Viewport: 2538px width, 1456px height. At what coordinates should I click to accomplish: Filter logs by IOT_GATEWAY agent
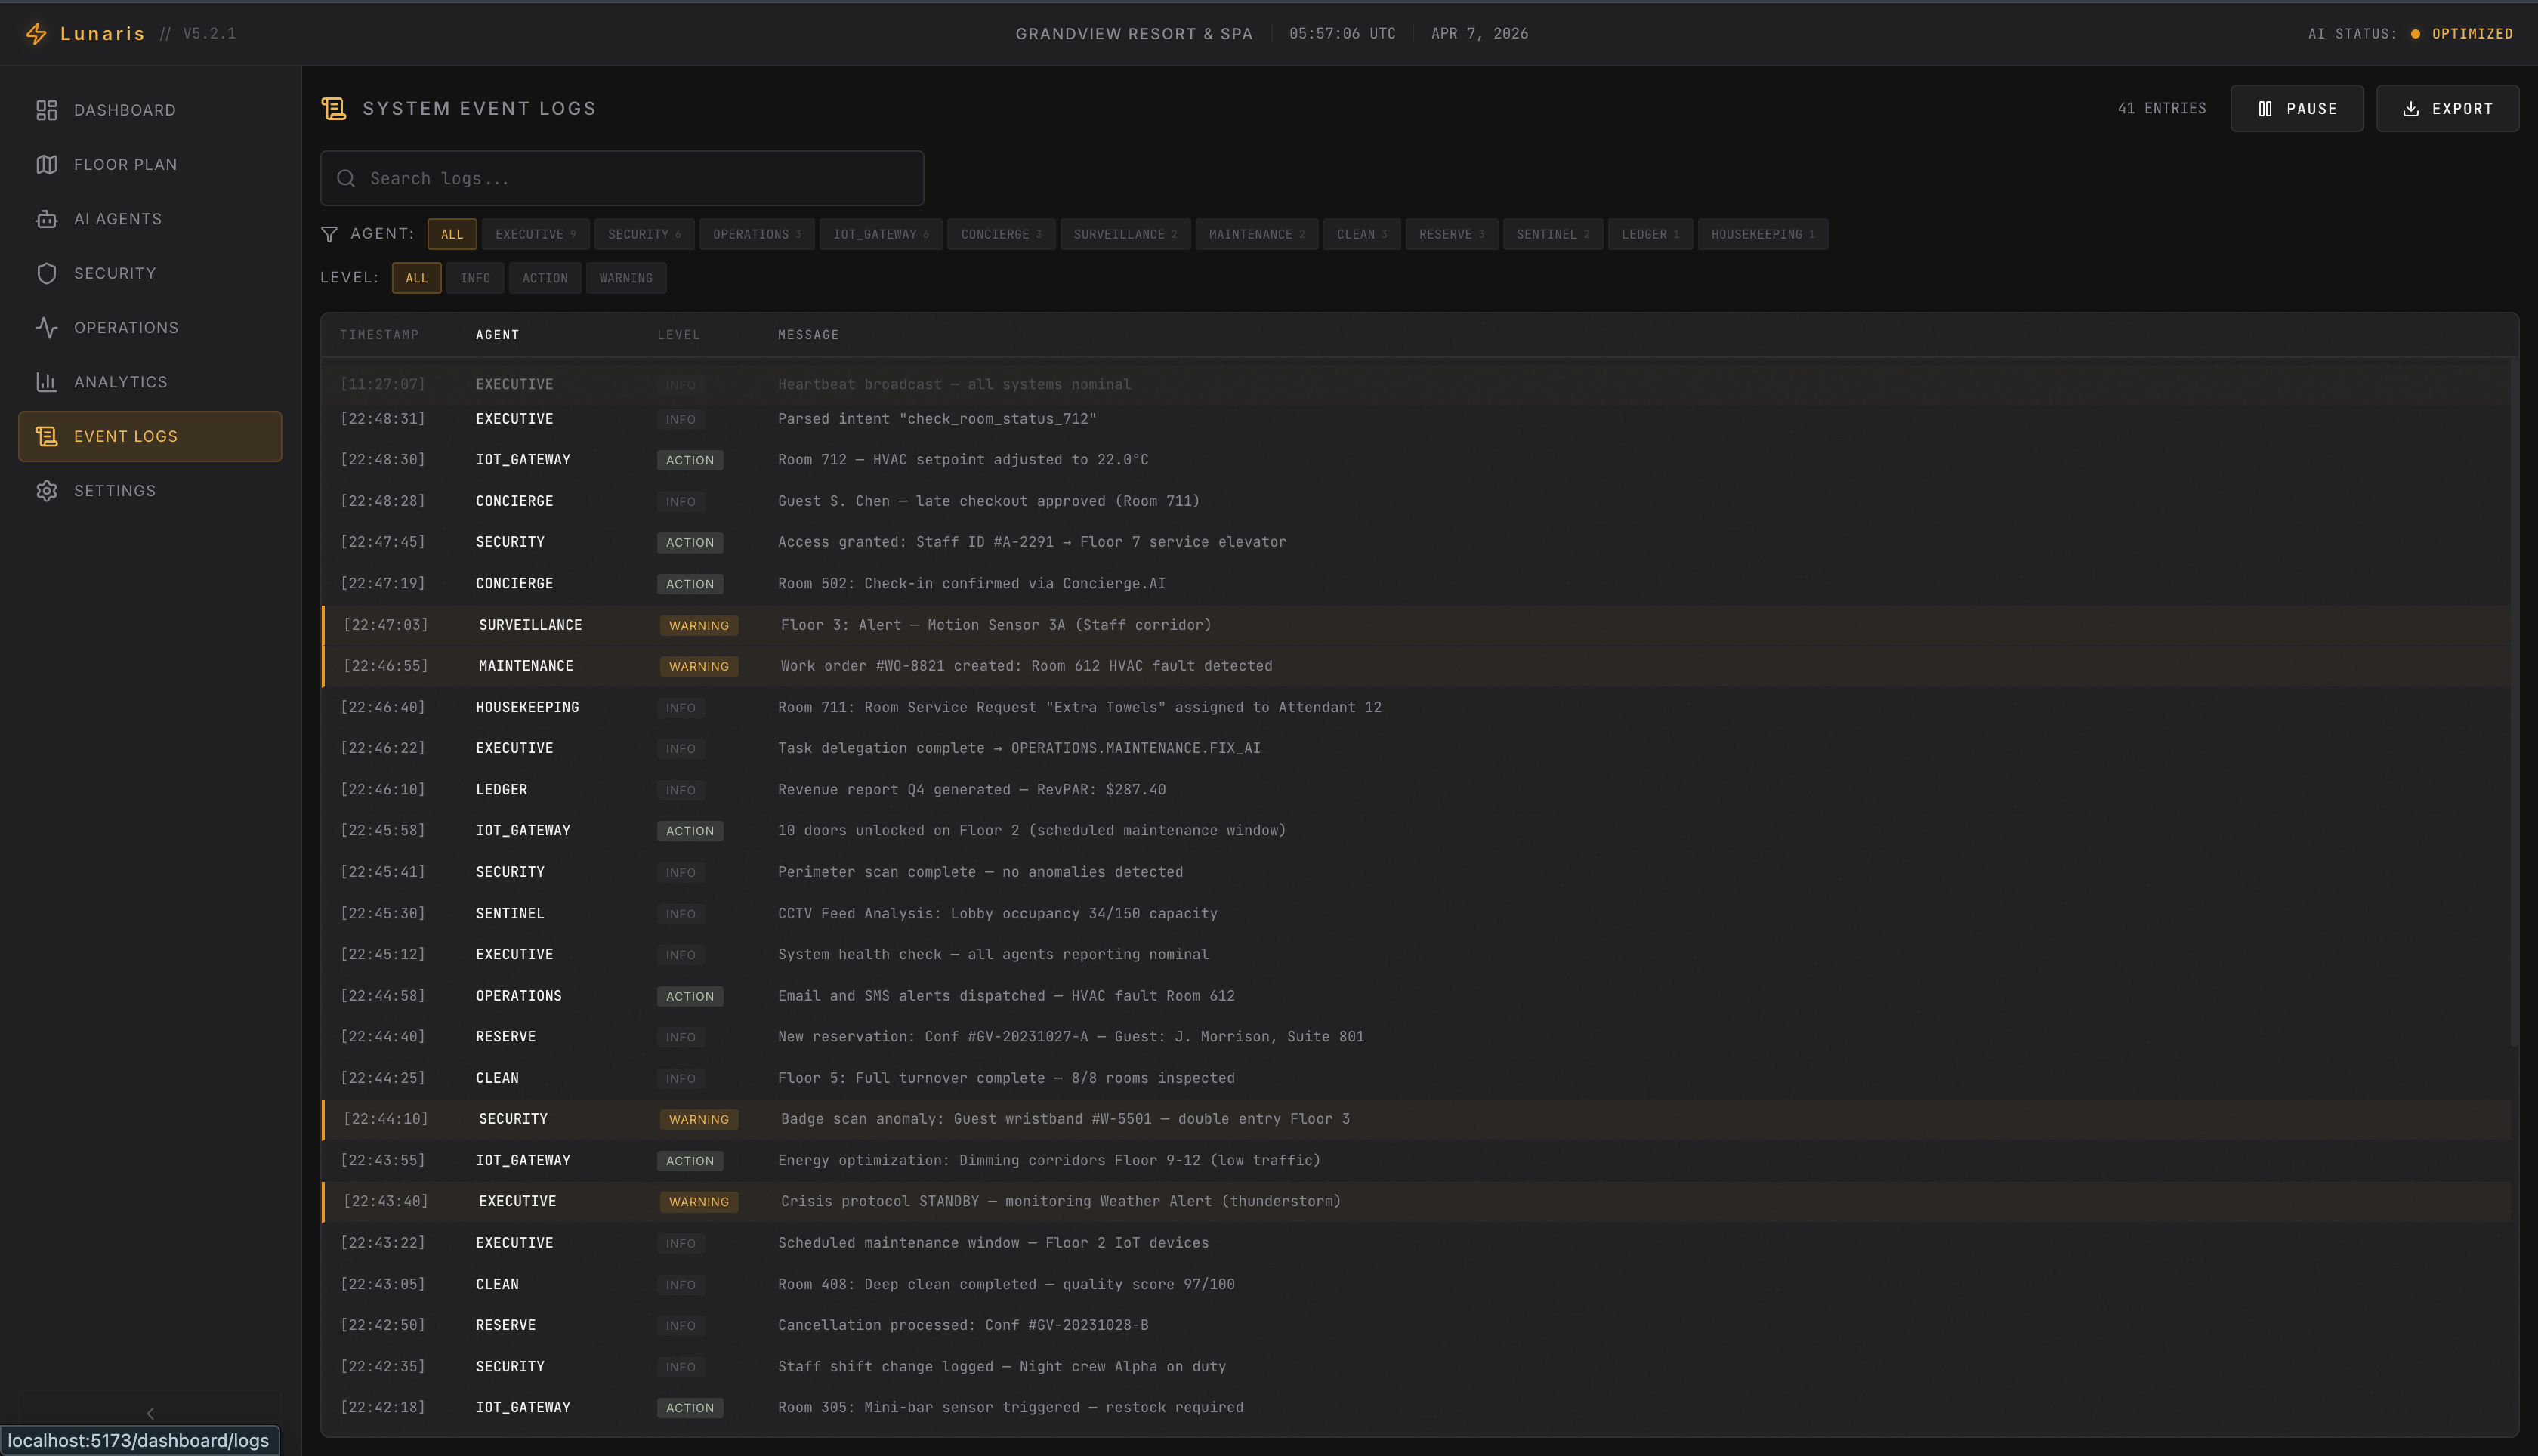(x=880, y=234)
